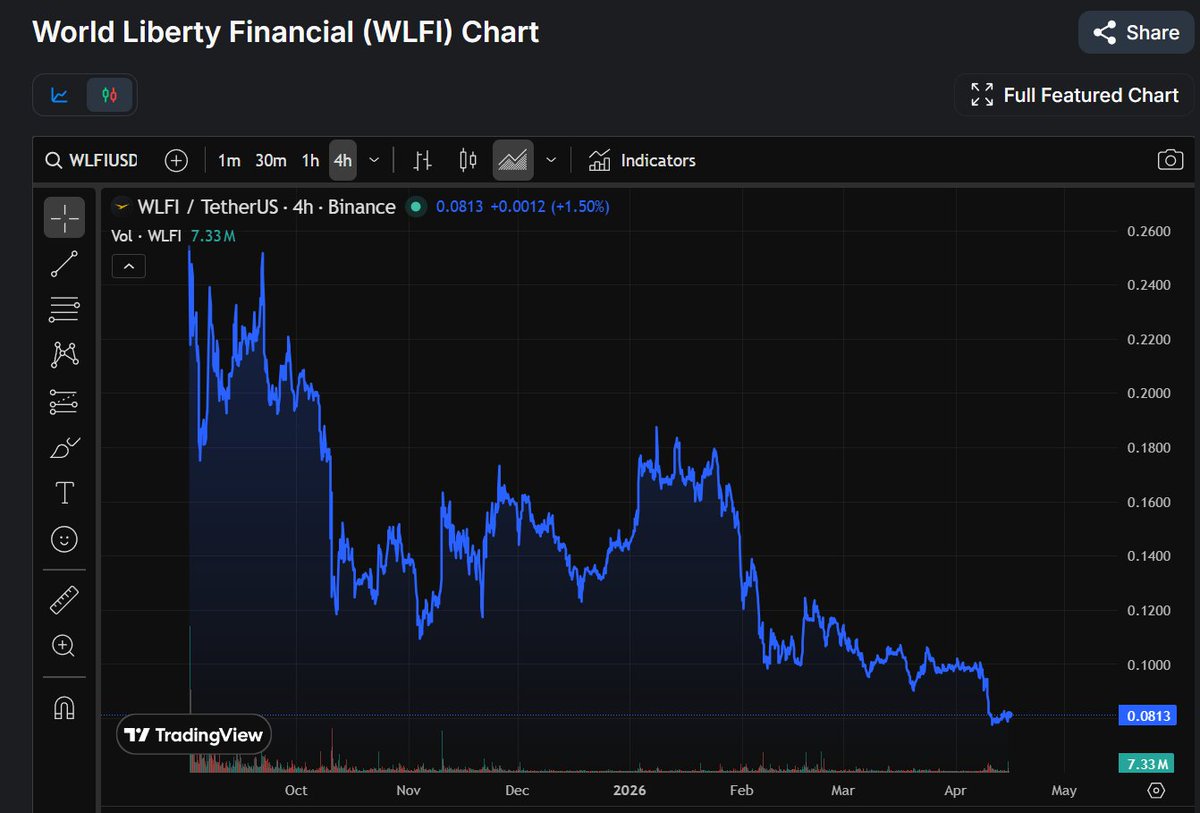
Task: Open the Fibonacci retracement tools
Action: tap(64, 310)
